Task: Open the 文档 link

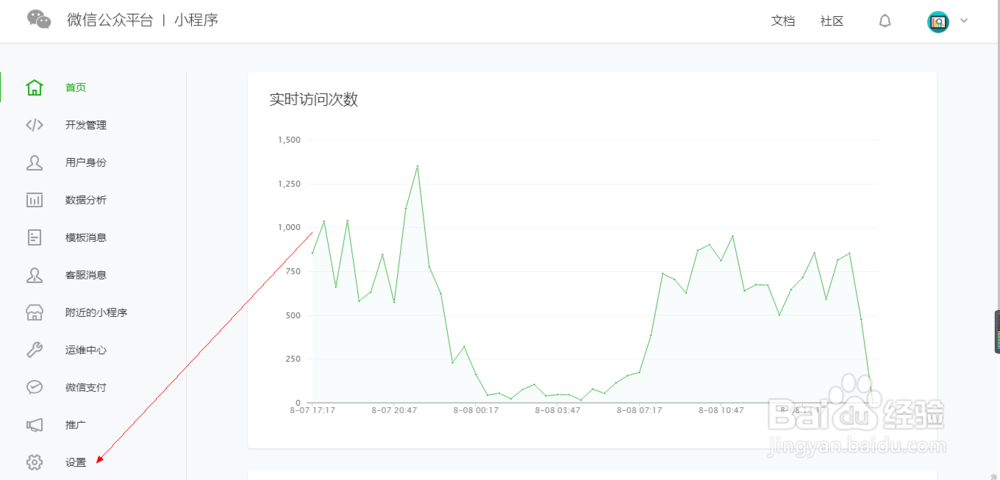Action: [x=783, y=21]
